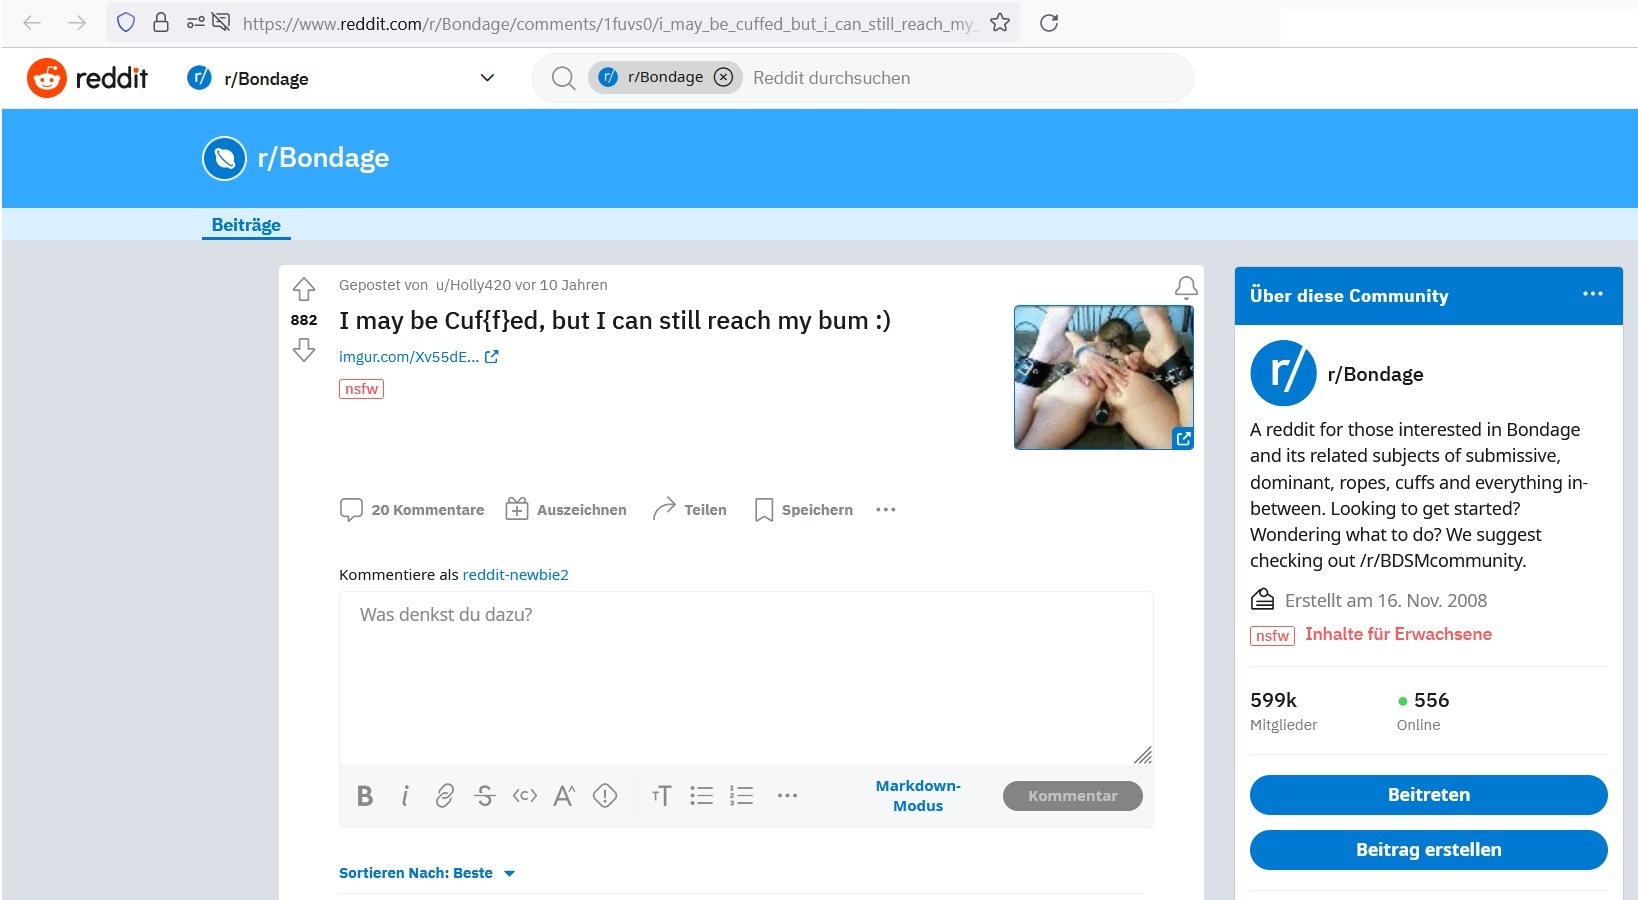Image resolution: width=1638 pixels, height=900 pixels.
Task: Open the post's three-dot more menu
Action: tap(886, 510)
